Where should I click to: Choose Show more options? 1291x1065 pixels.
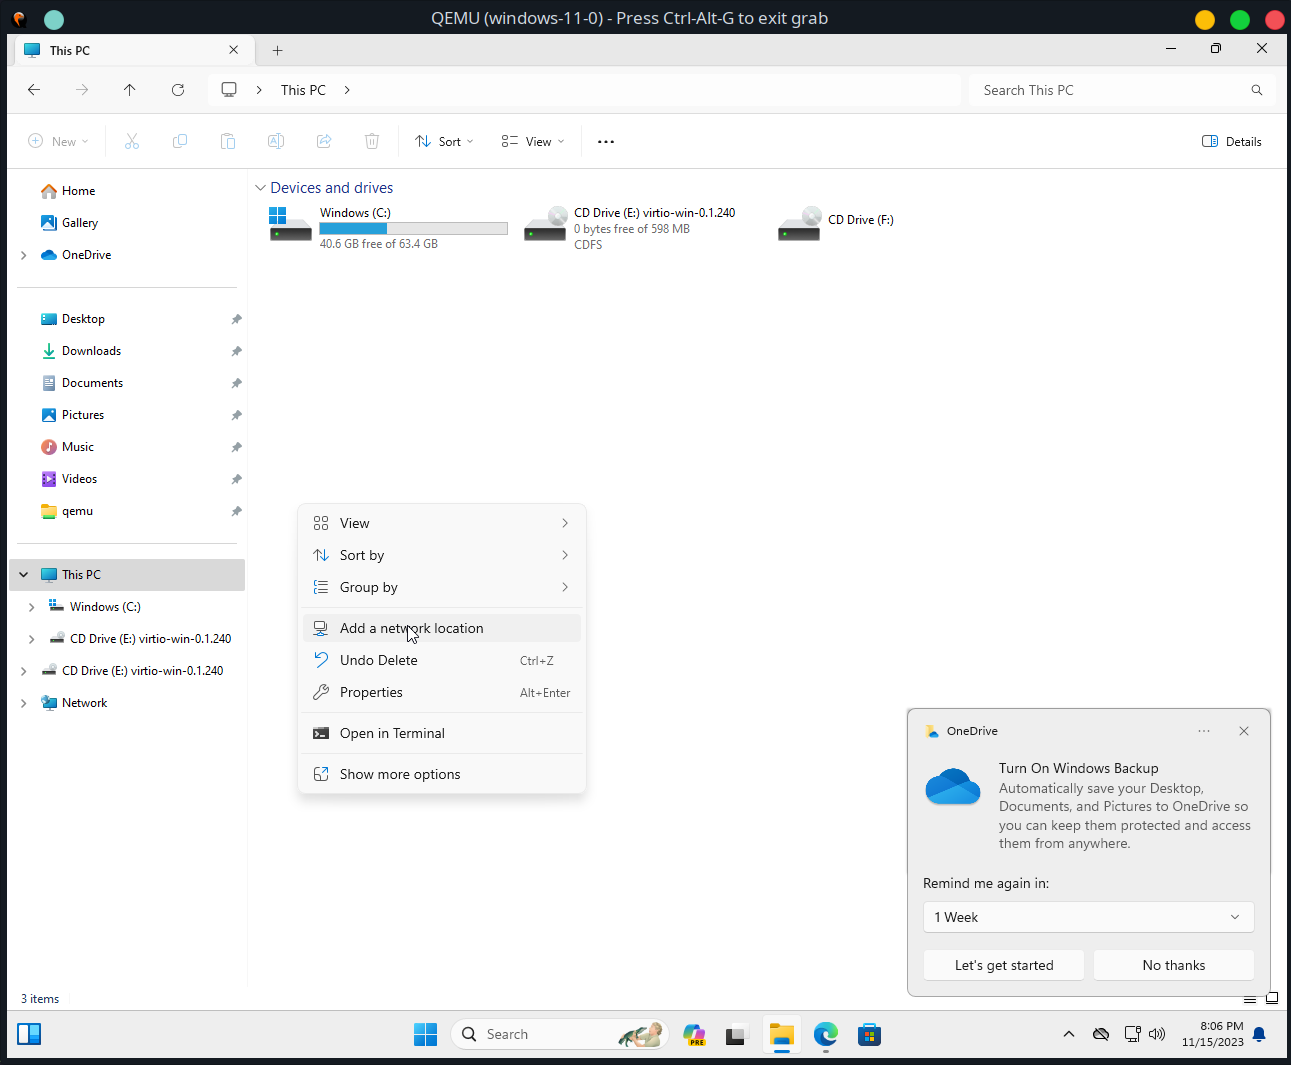(442, 774)
